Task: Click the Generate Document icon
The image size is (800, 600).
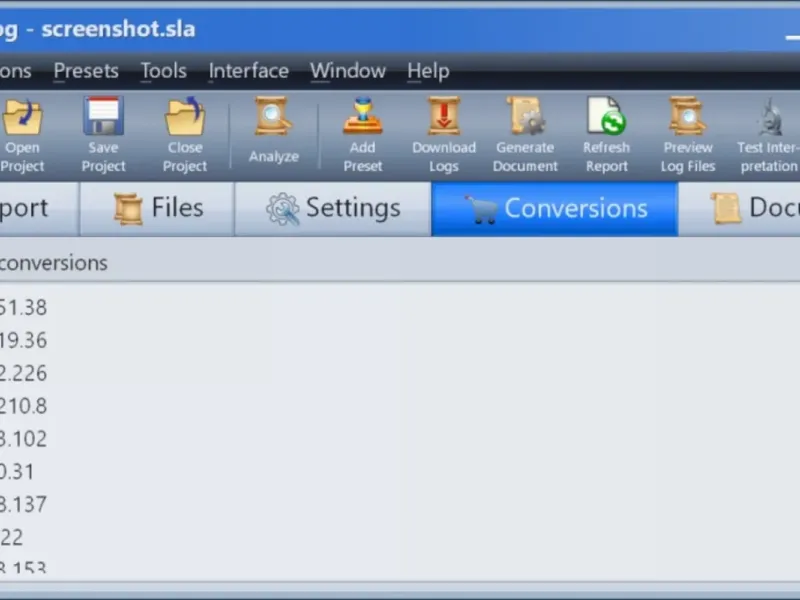Action: (526, 116)
